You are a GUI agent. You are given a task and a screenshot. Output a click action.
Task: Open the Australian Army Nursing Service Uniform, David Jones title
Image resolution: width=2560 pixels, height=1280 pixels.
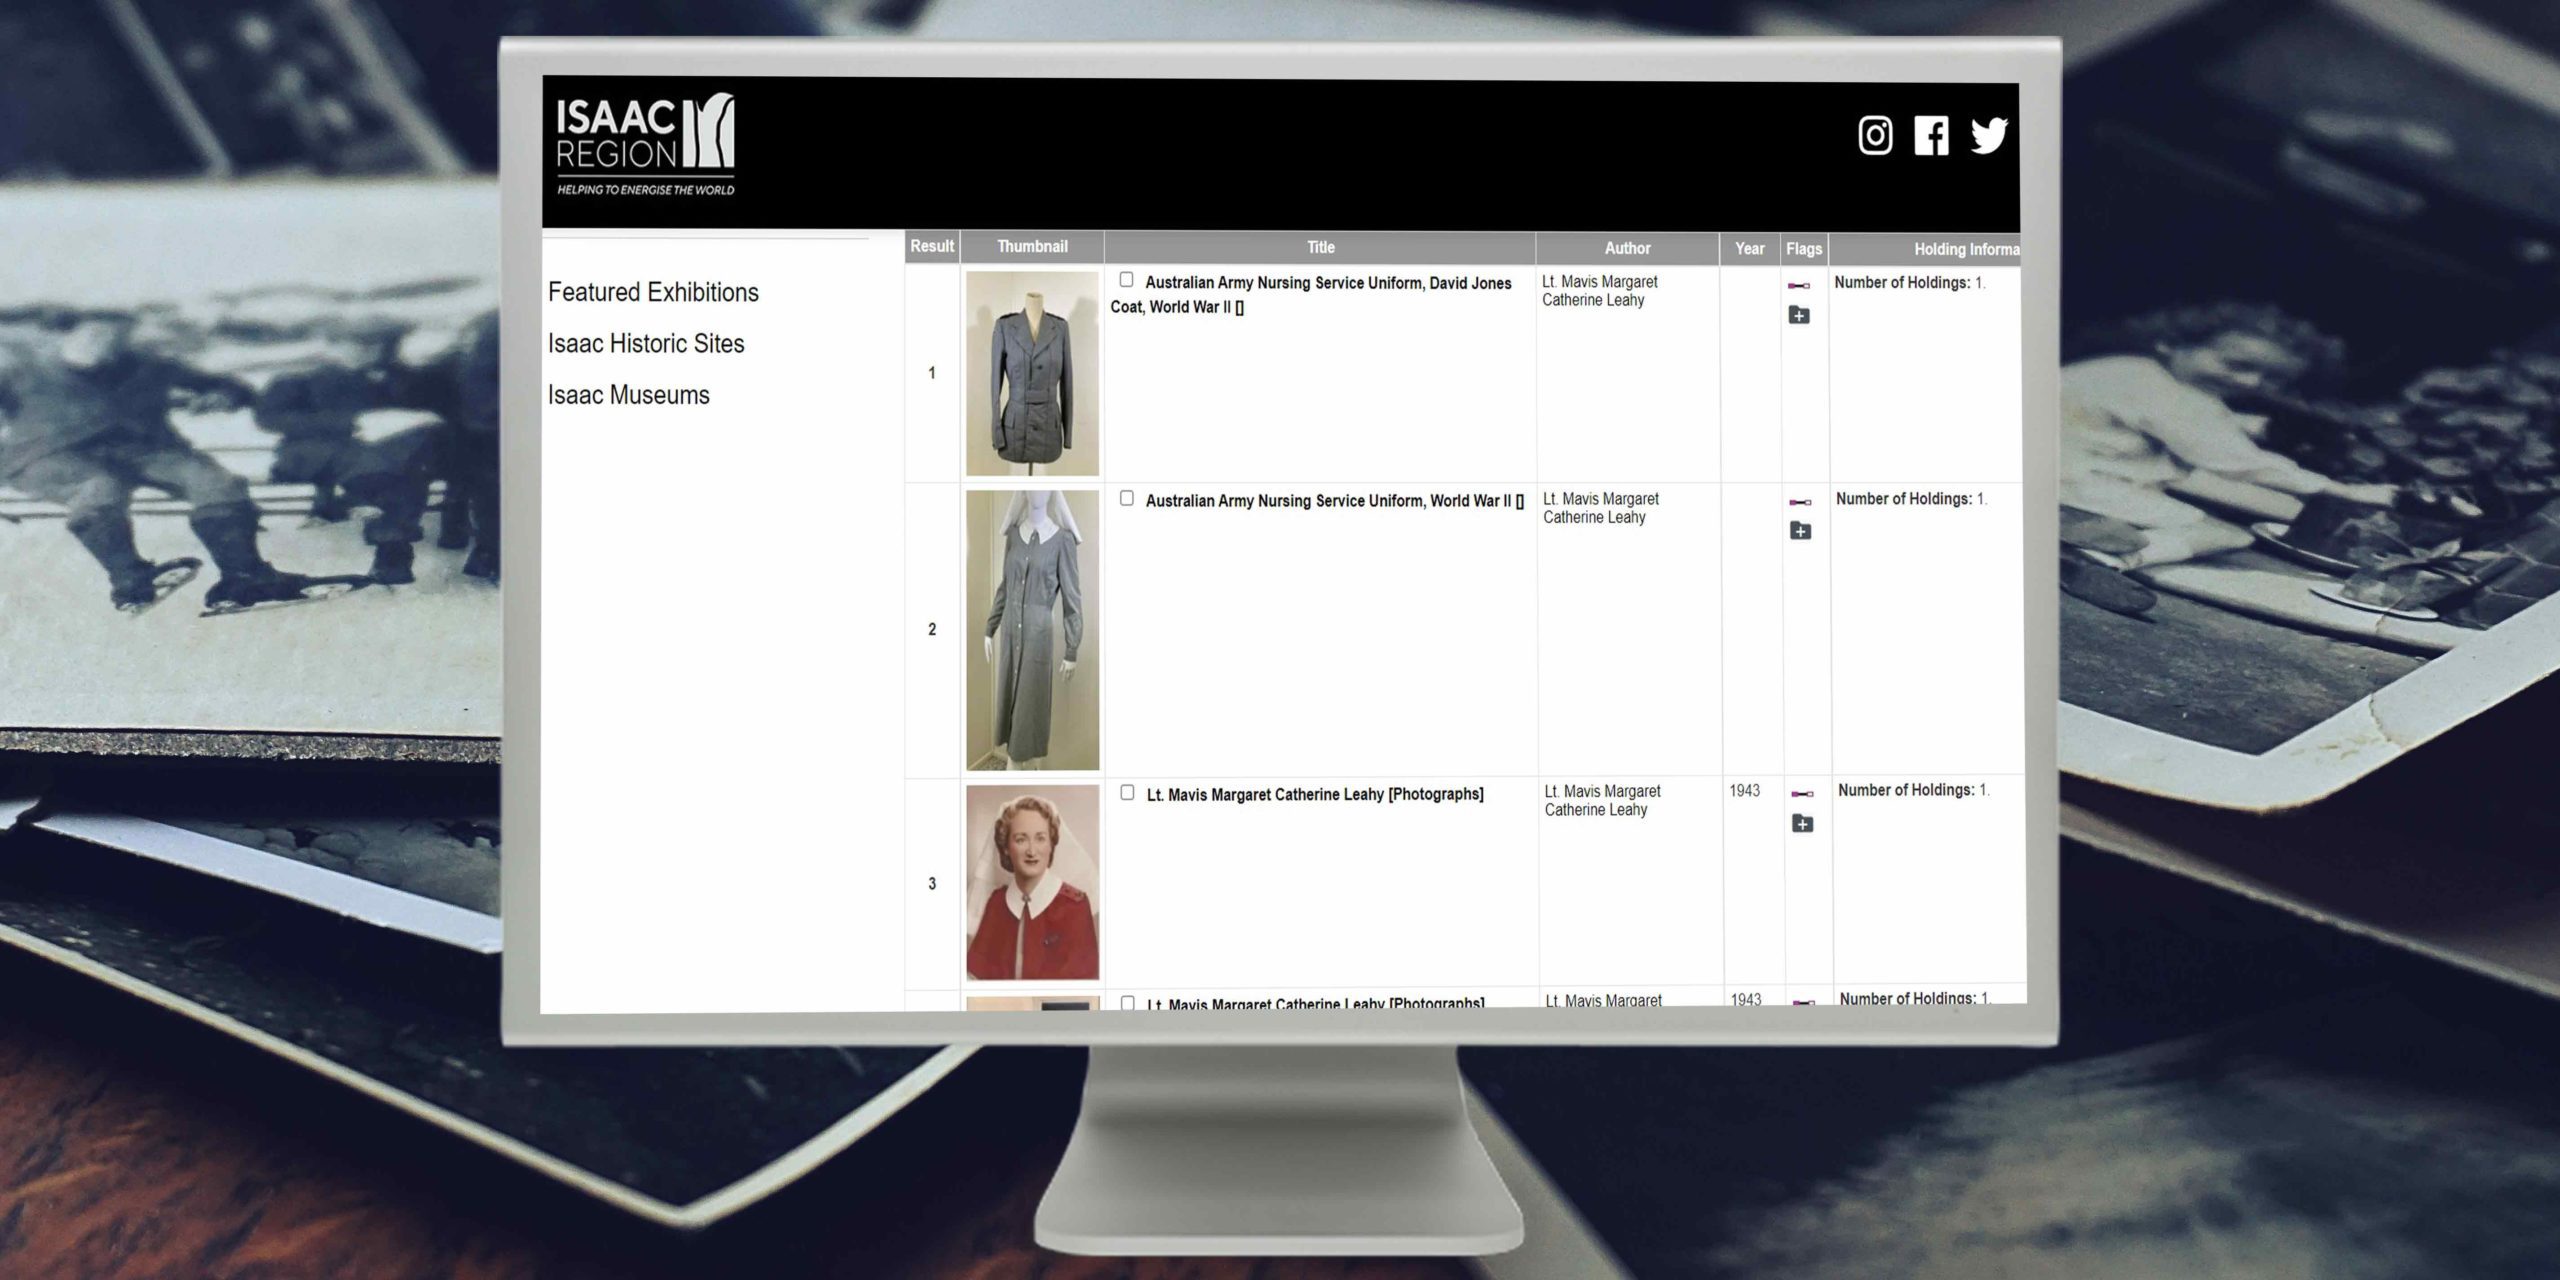pyautogui.click(x=1327, y=284)
